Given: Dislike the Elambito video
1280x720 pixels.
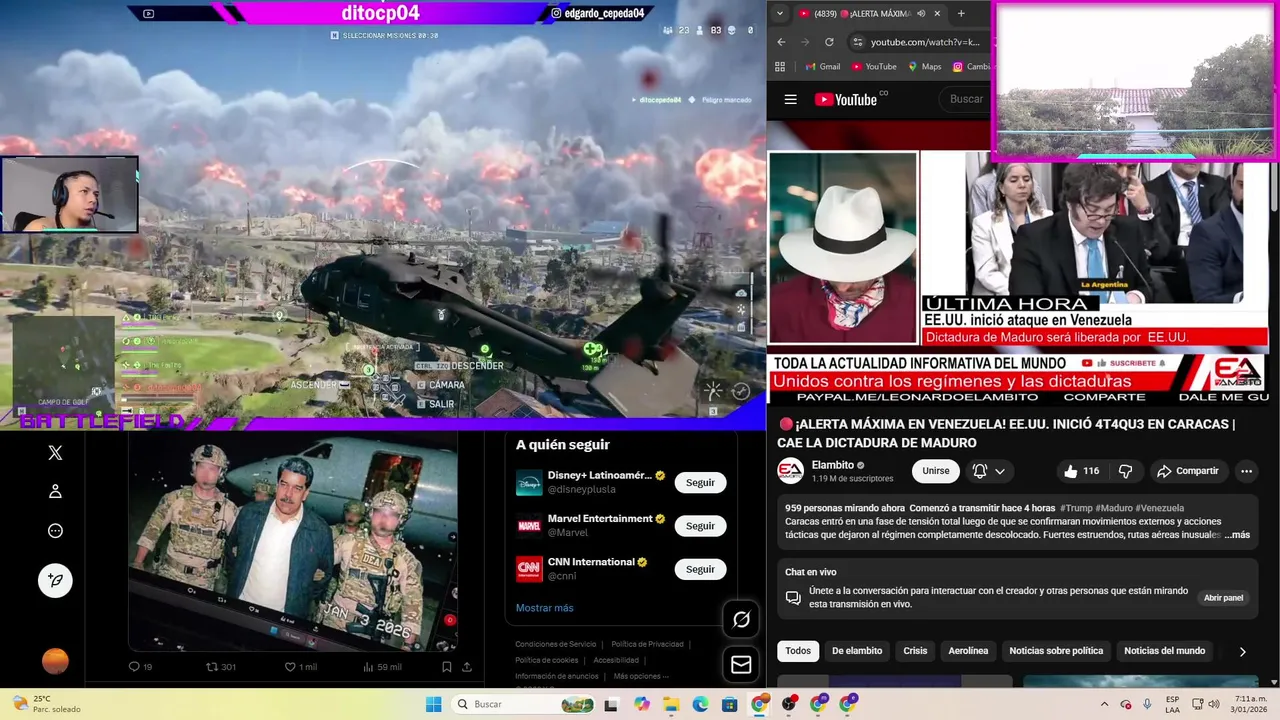Looking at the screenshot, I should pyautogui.click(x=1125, y=471).
